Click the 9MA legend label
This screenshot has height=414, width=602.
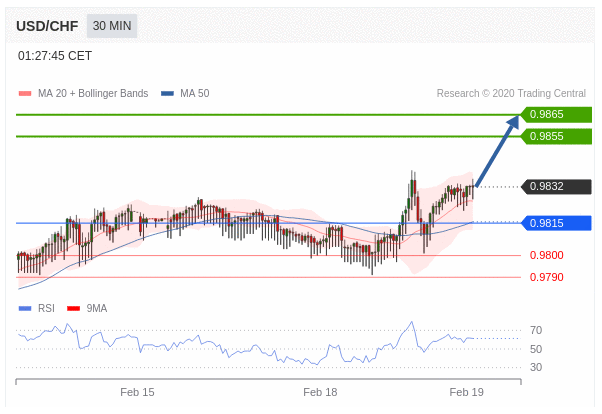(97, 308)
